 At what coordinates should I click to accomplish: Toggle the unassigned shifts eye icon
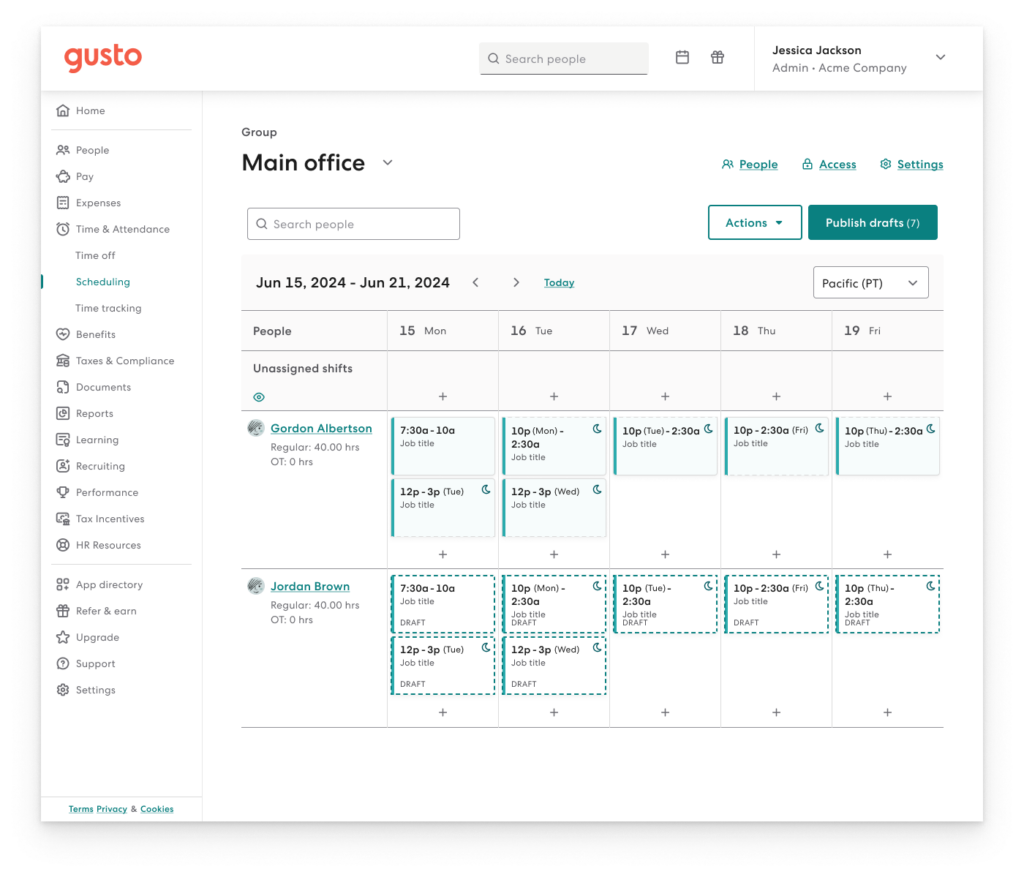259,397
